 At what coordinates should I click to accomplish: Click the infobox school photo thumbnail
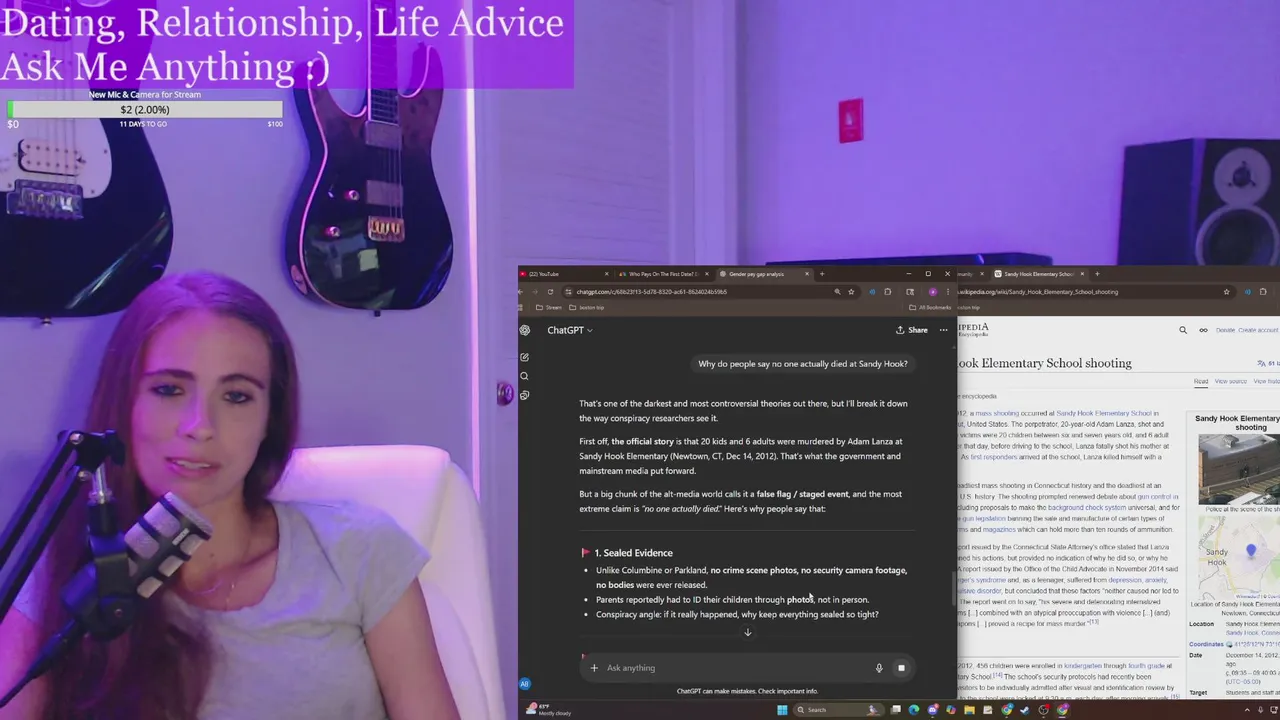coord(1238,470)
